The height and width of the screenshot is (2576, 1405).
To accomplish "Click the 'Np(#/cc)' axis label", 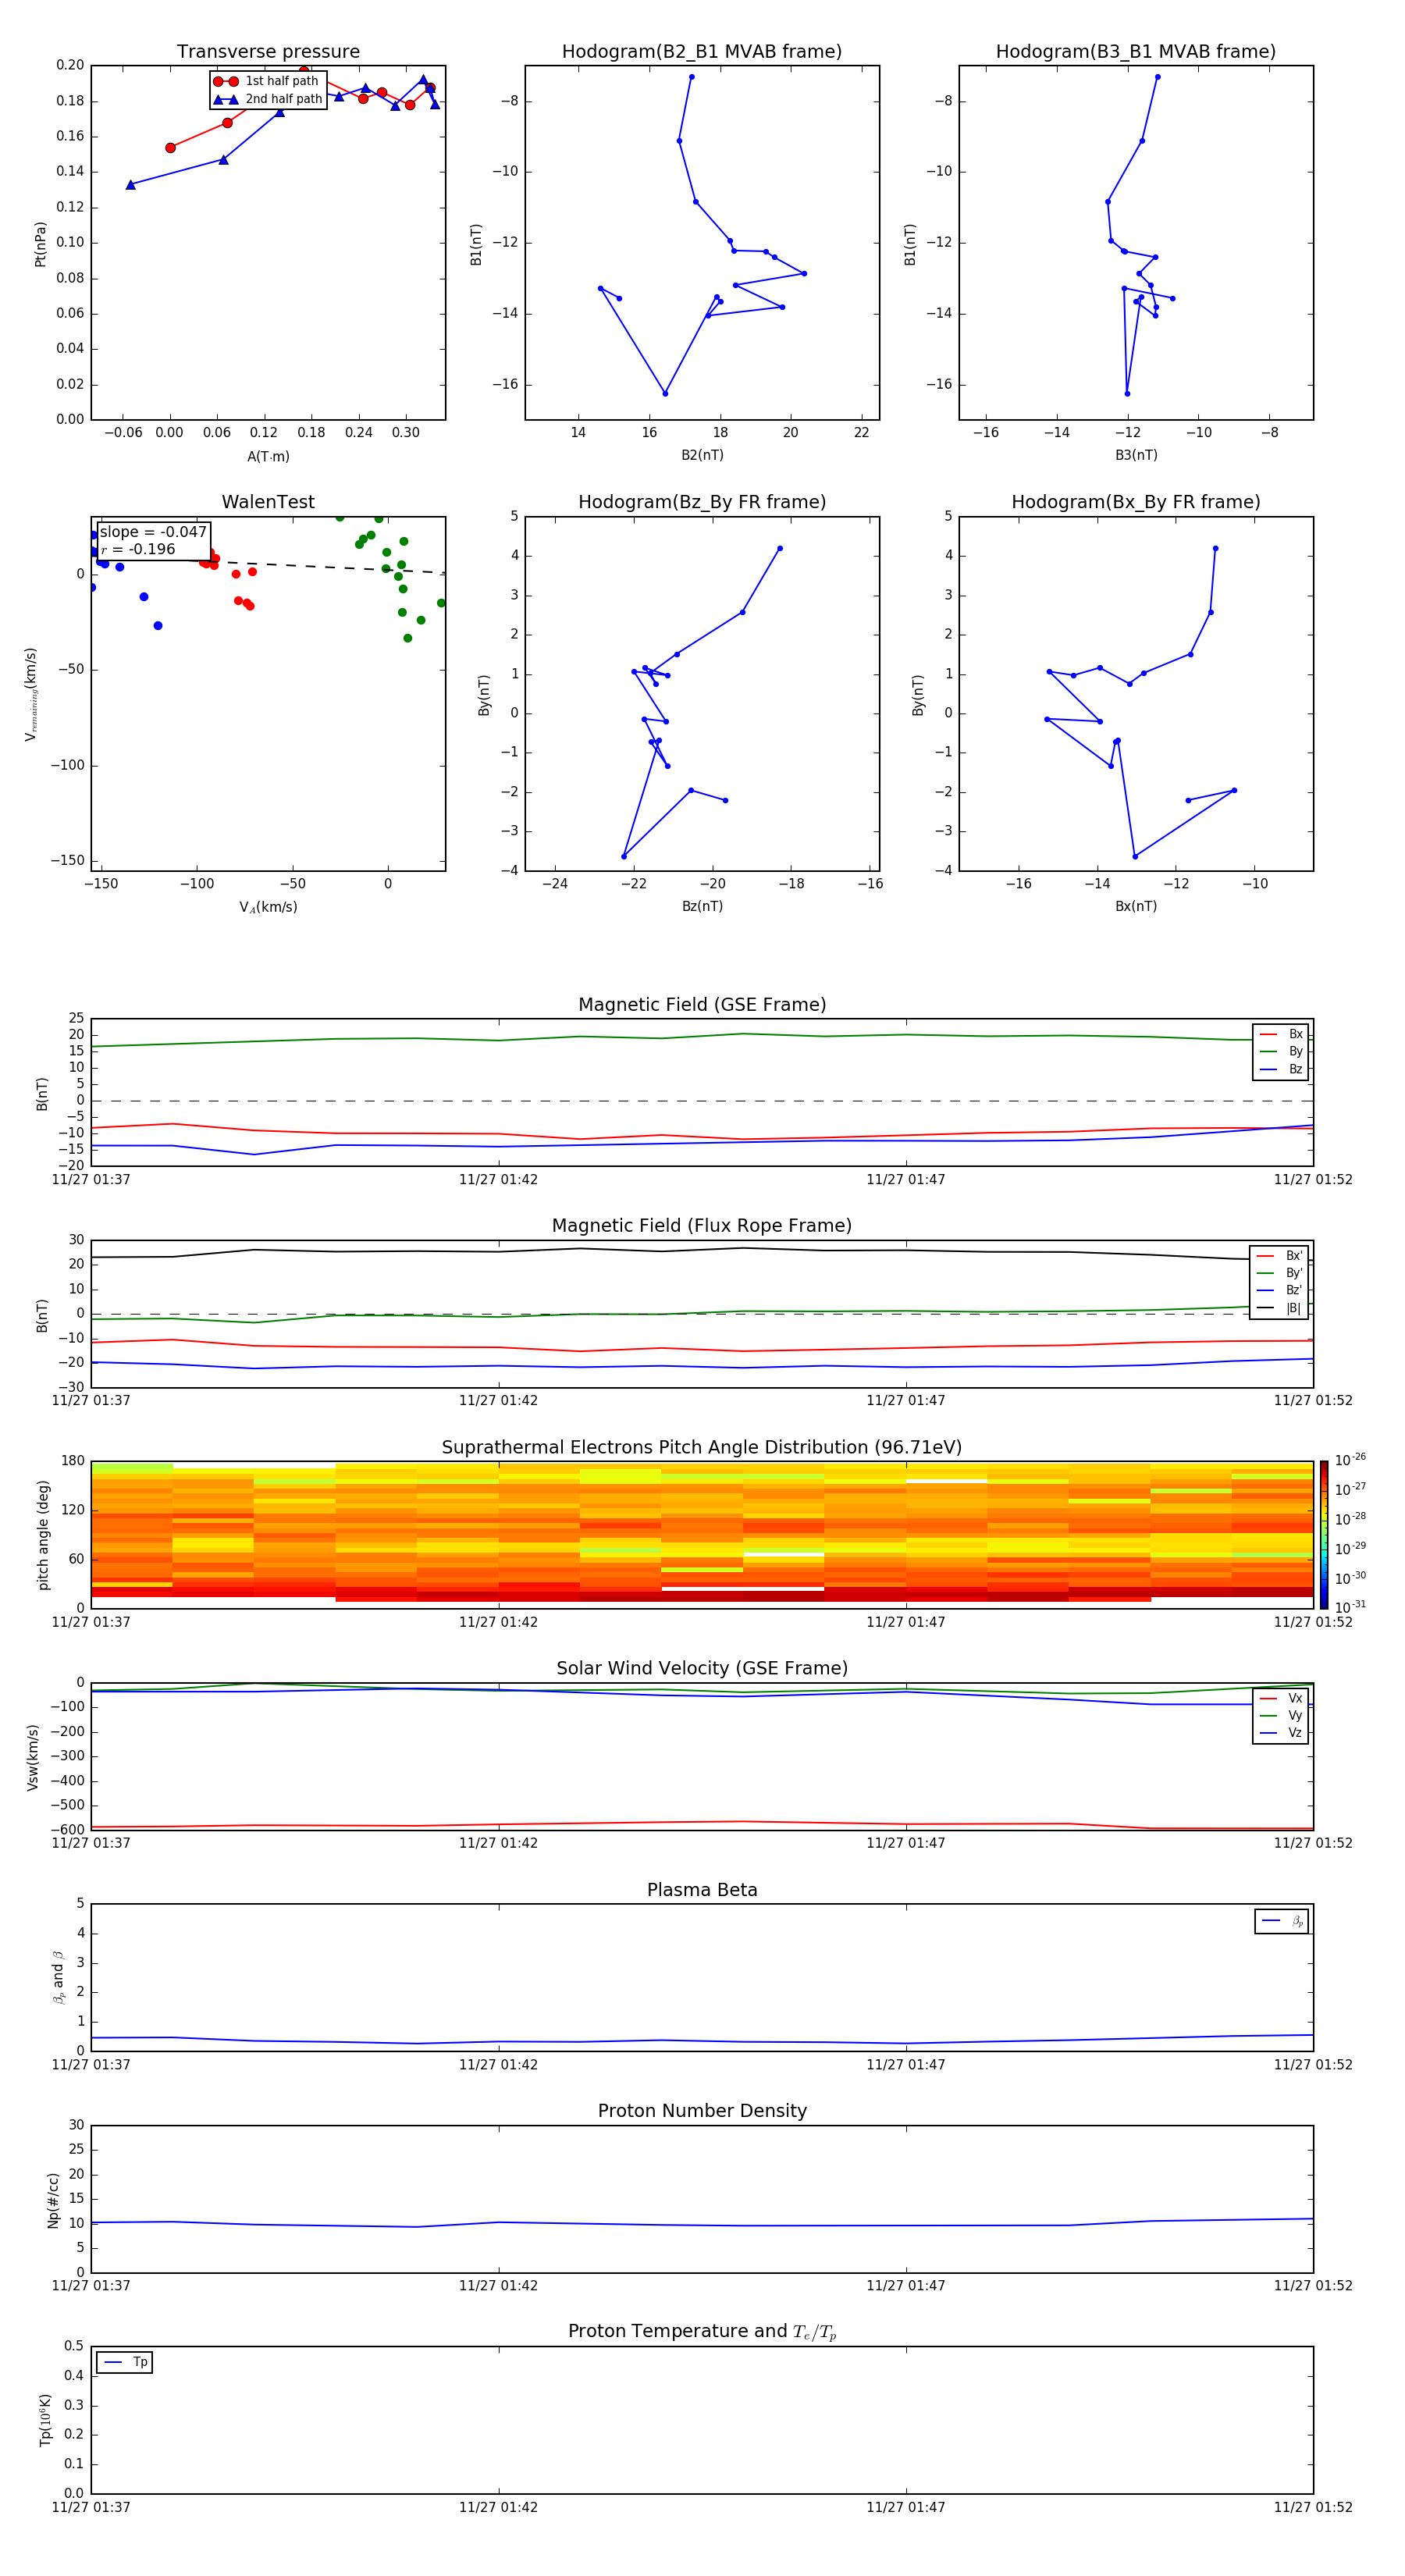I will click(53, 2200).
